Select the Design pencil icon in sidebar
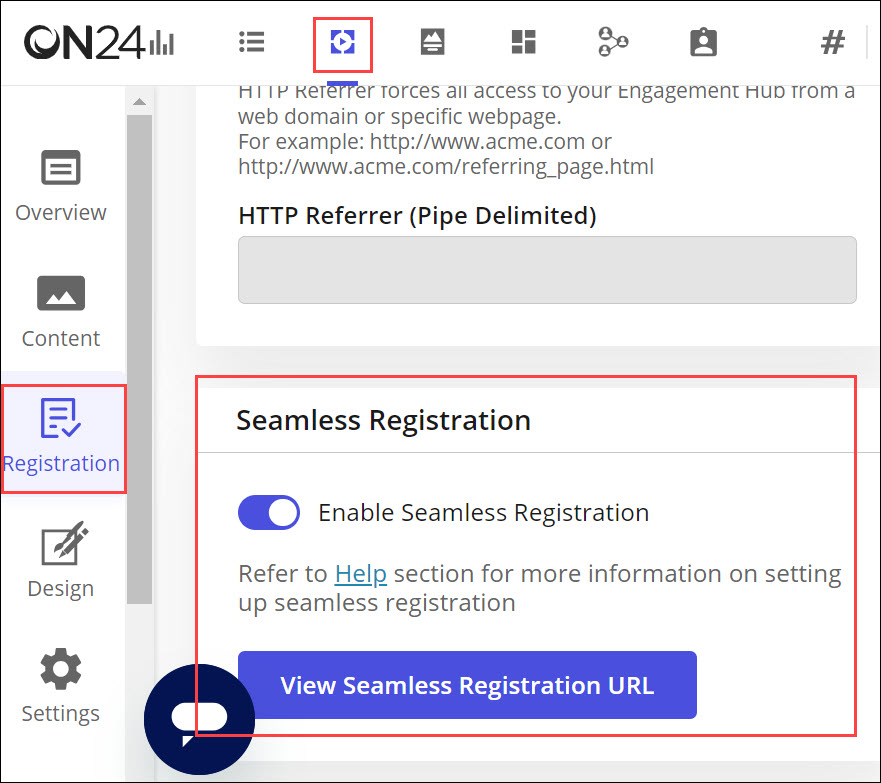 coord(60,544)
